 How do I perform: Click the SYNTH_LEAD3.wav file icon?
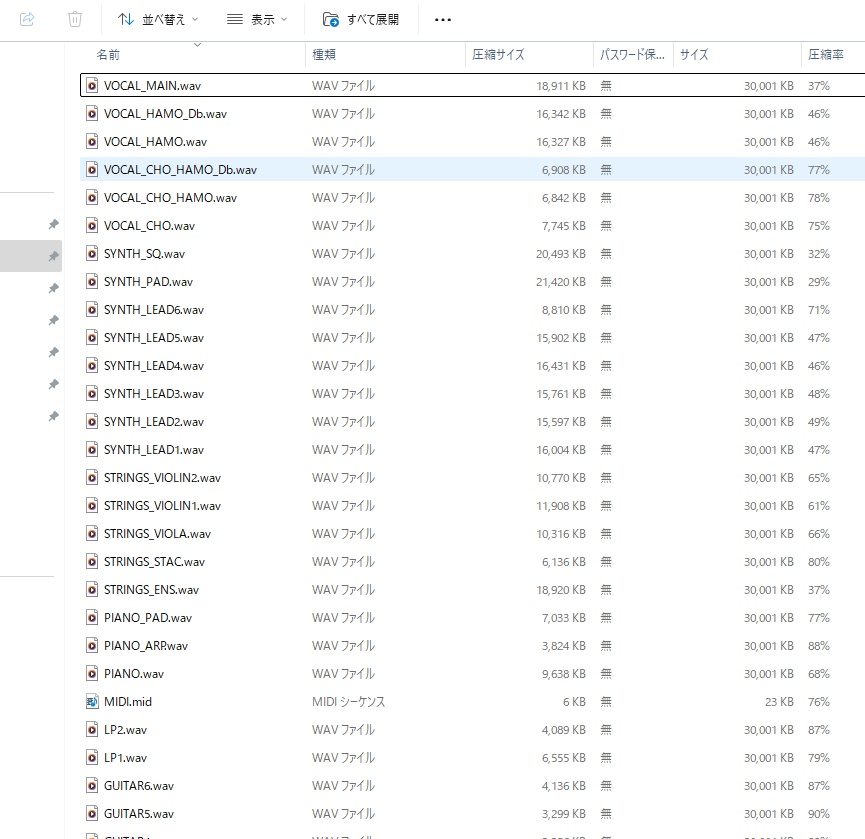click(92, 393)
